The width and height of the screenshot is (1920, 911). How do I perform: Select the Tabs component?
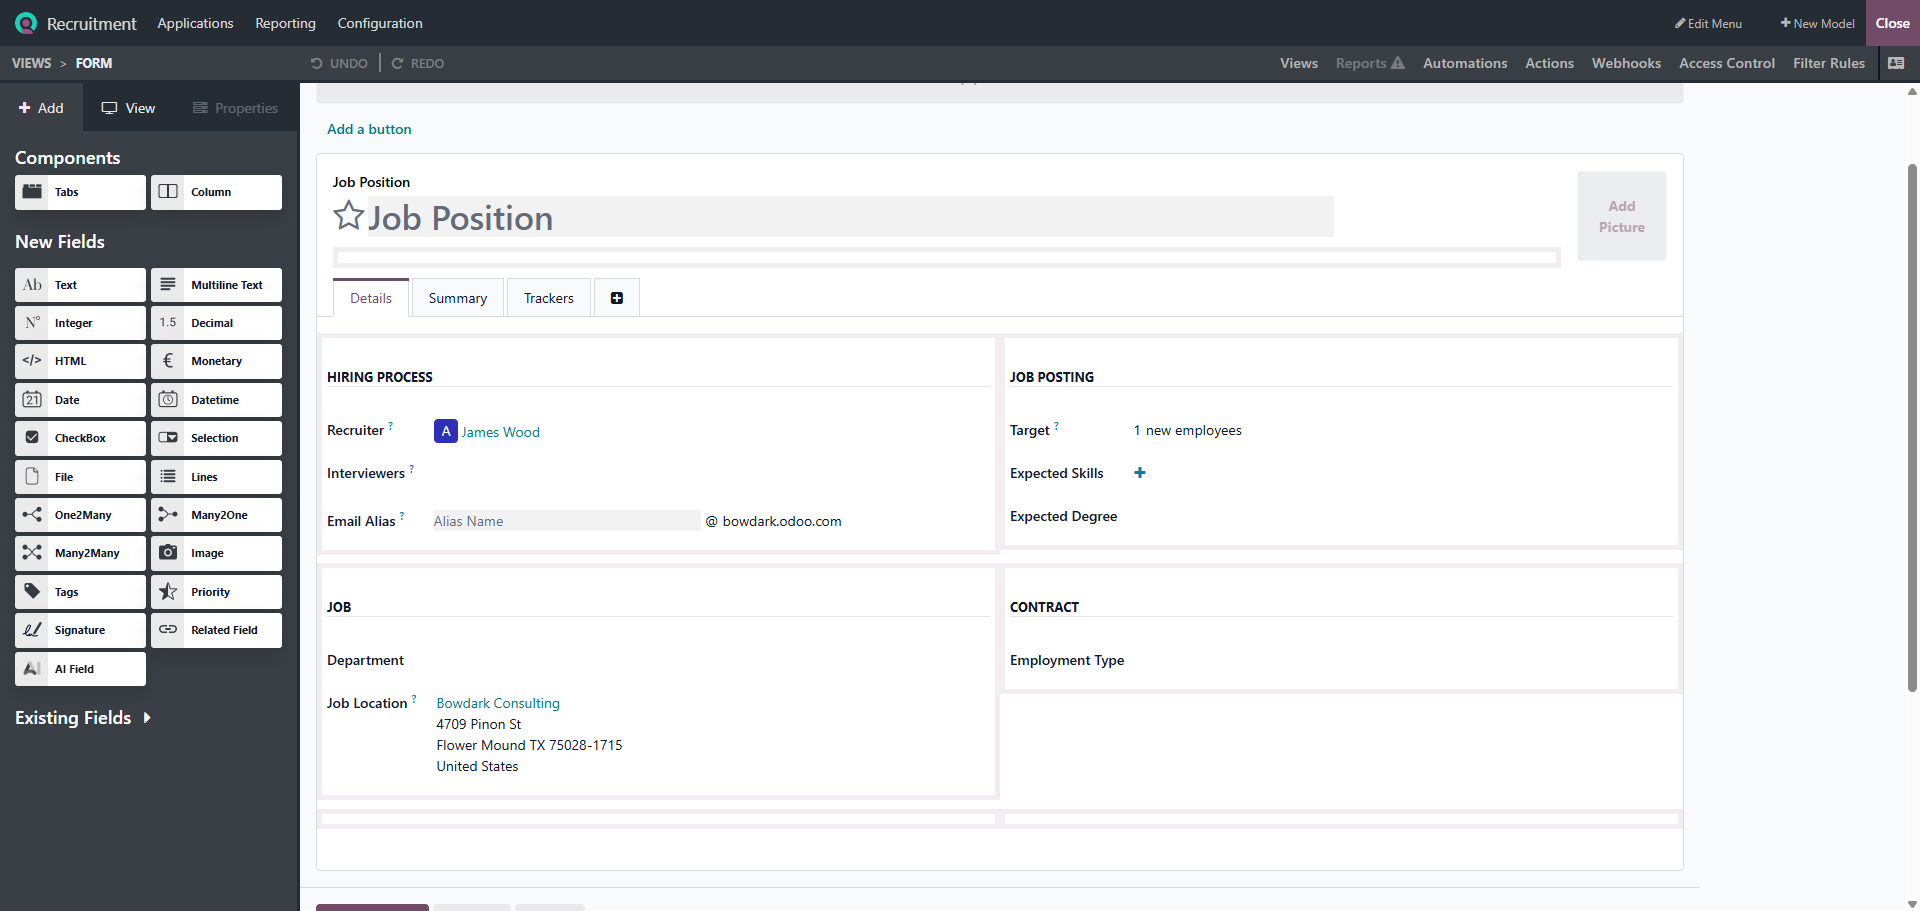tap(80, 192)
